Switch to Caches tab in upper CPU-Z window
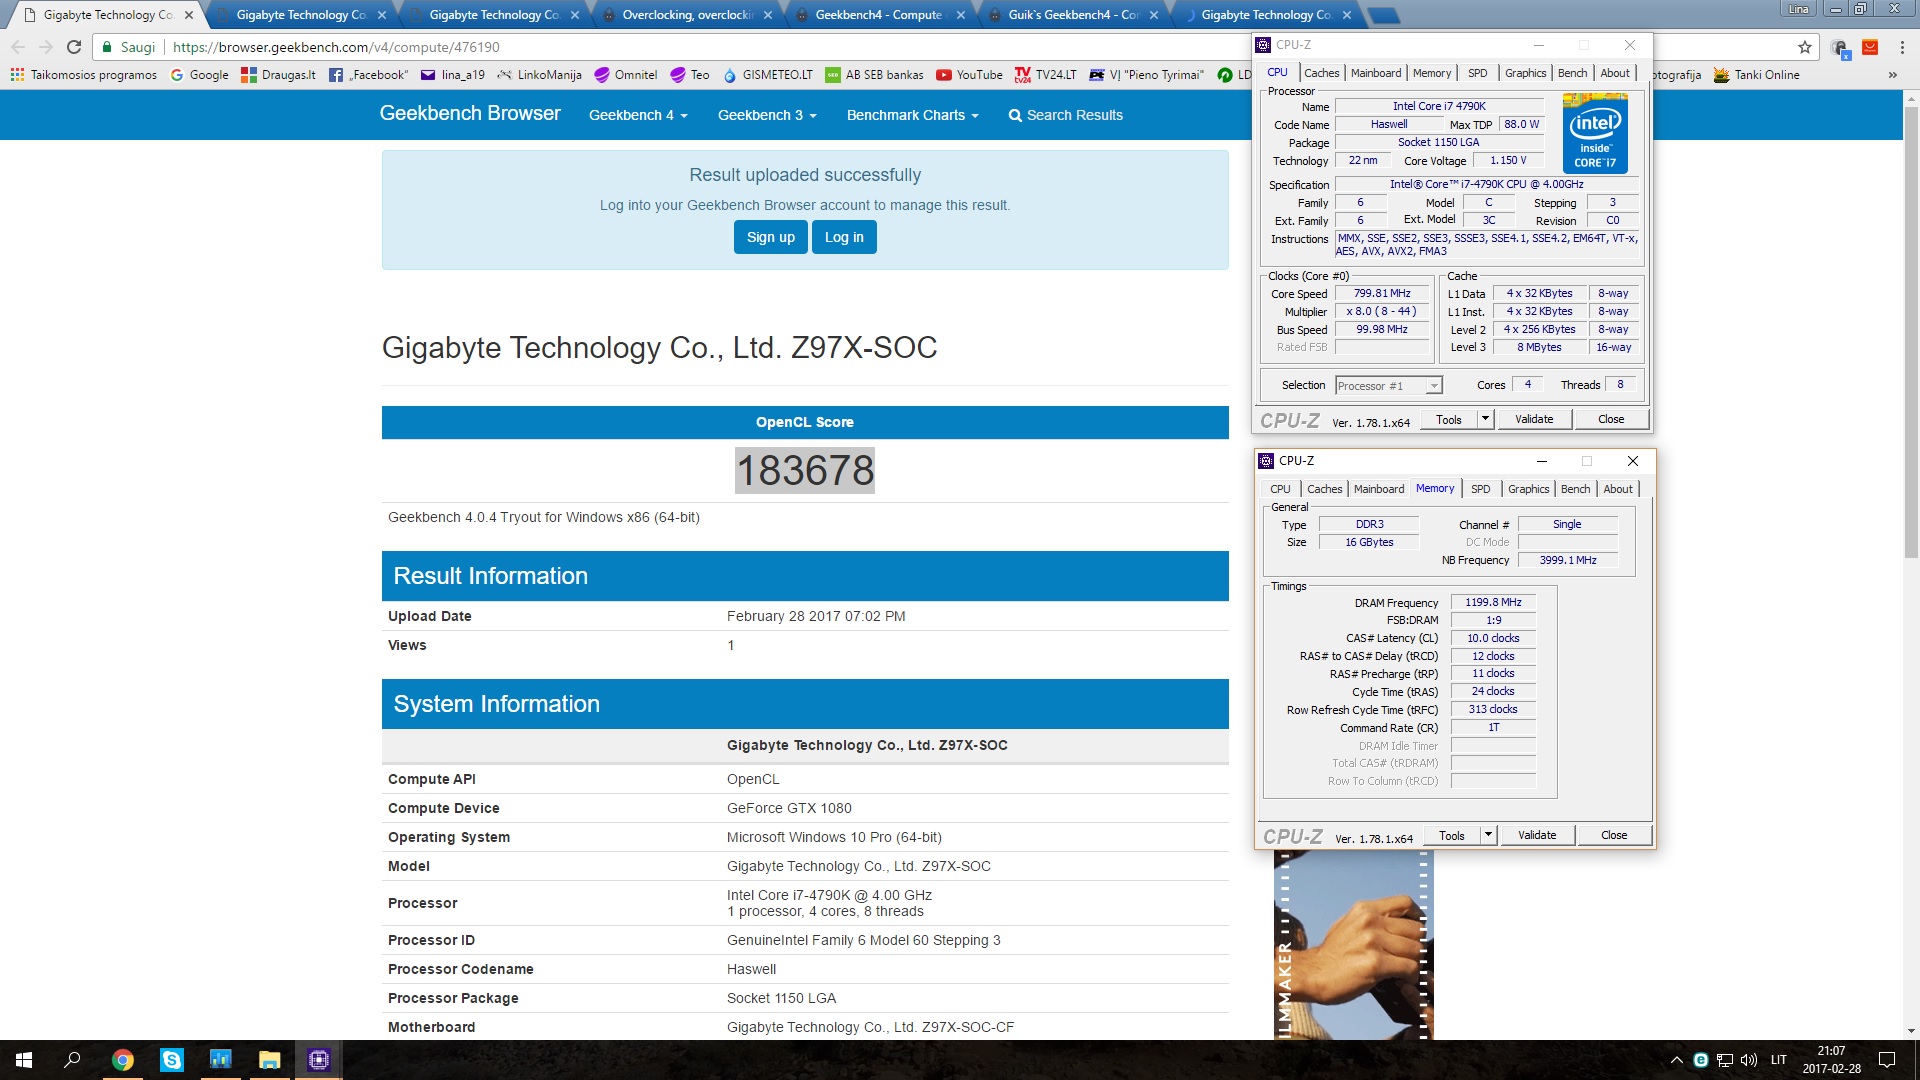 click(x=1321, y=73)
